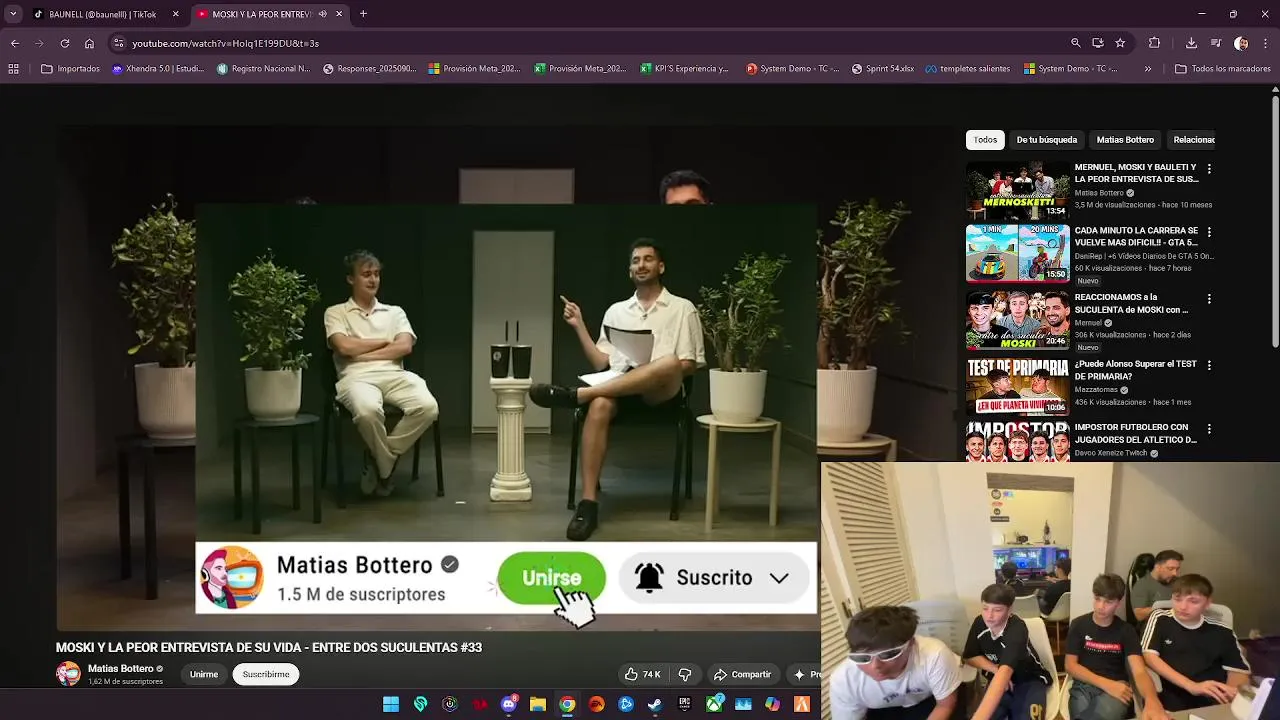This screenshot has height=720, width=1280.
Task: Click the Unirme button
Action: [204, 674]
